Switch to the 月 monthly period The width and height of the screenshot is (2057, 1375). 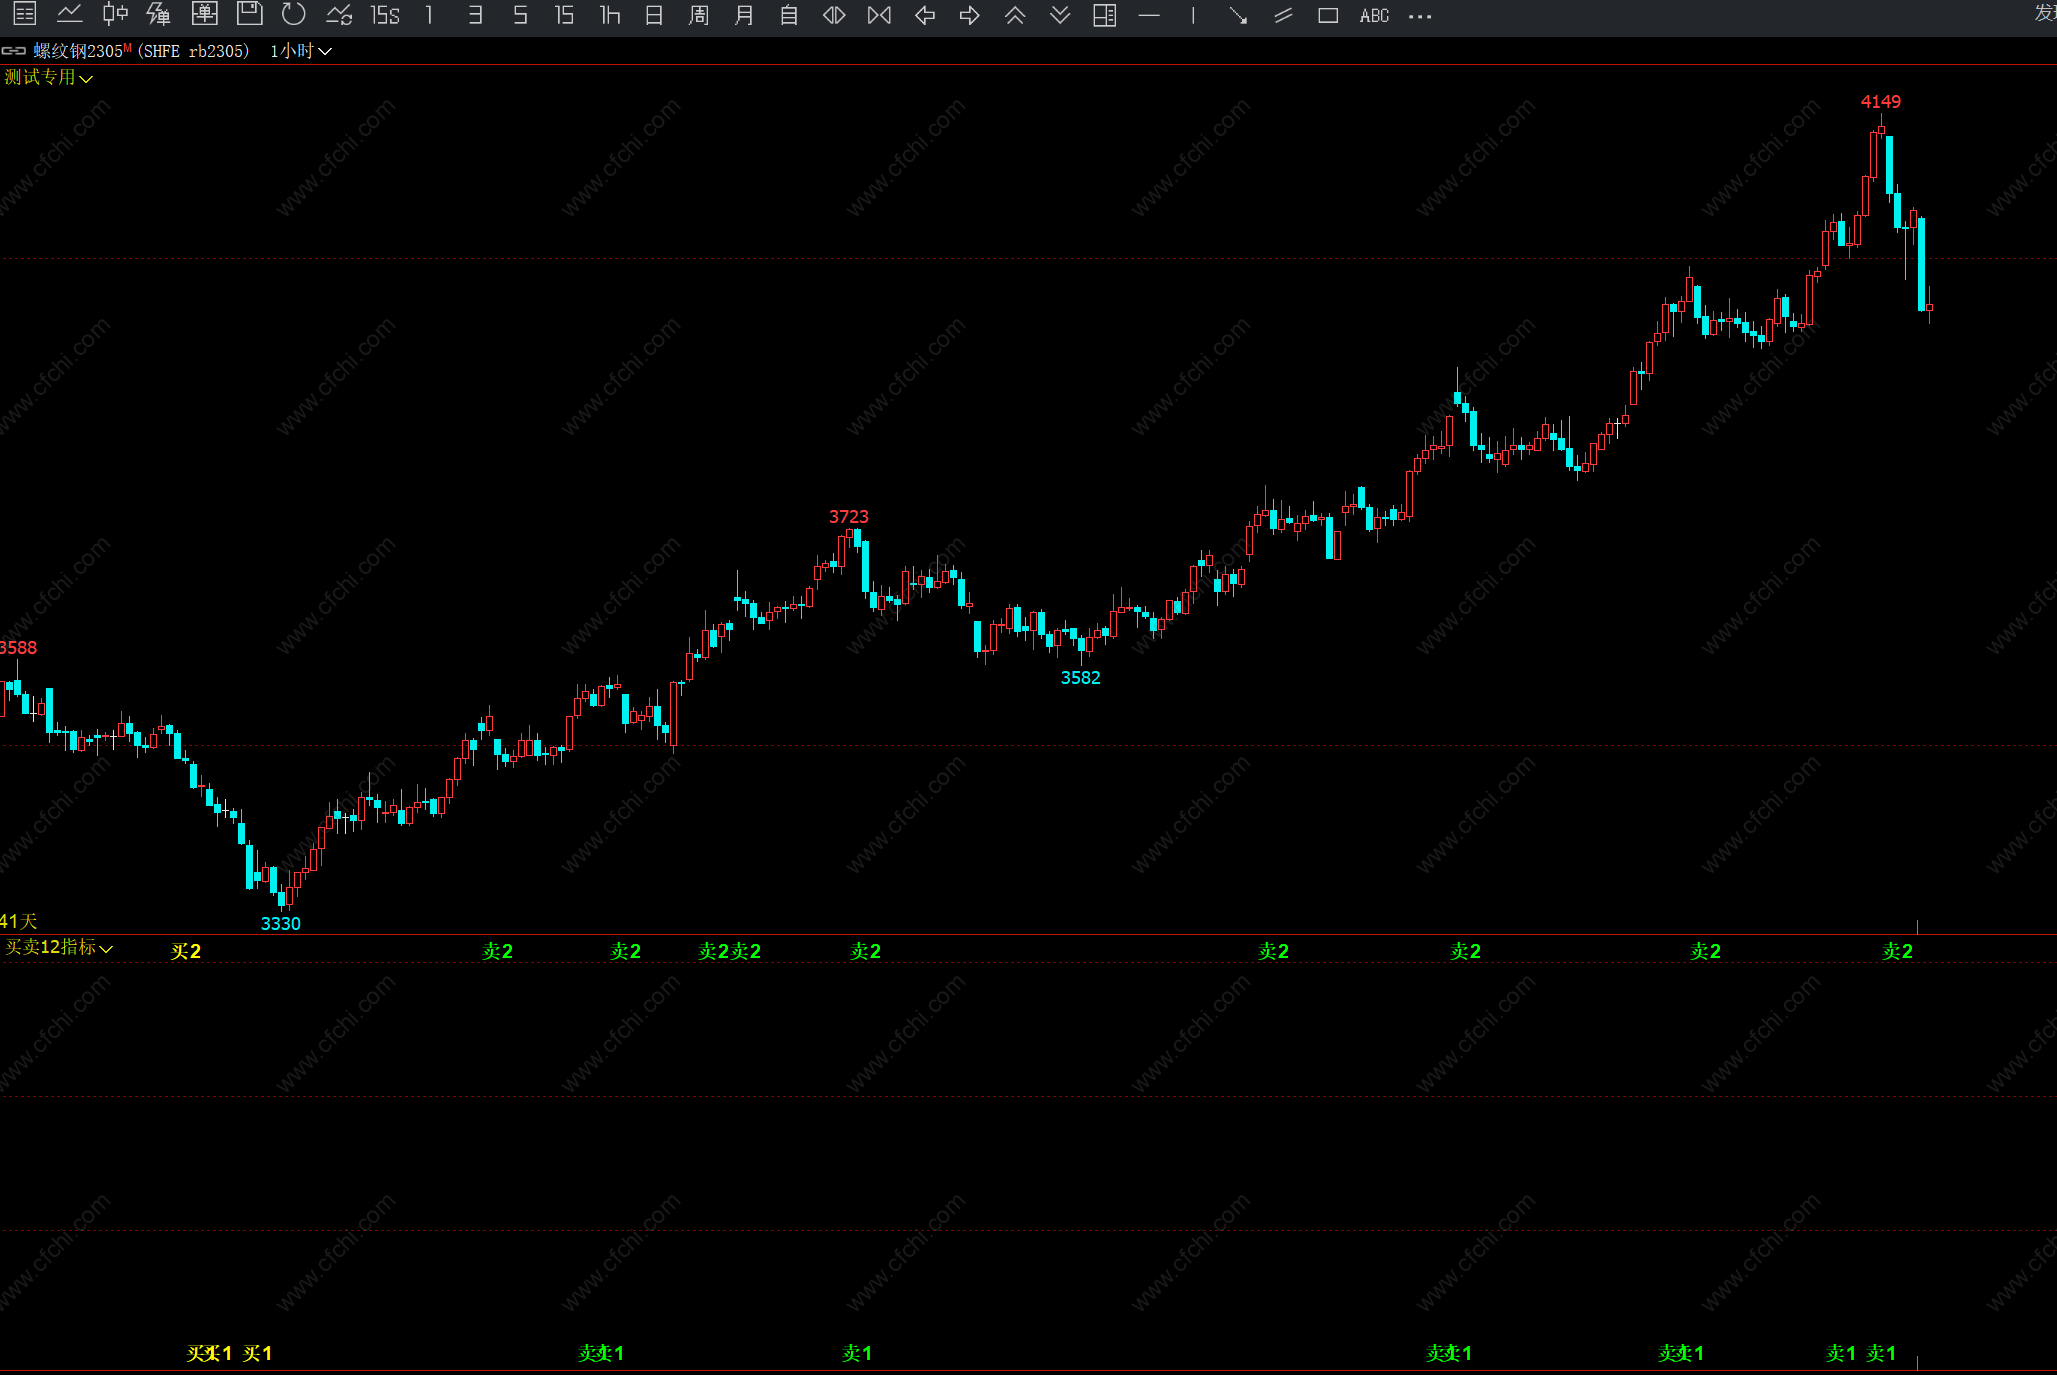coord(744,15)
